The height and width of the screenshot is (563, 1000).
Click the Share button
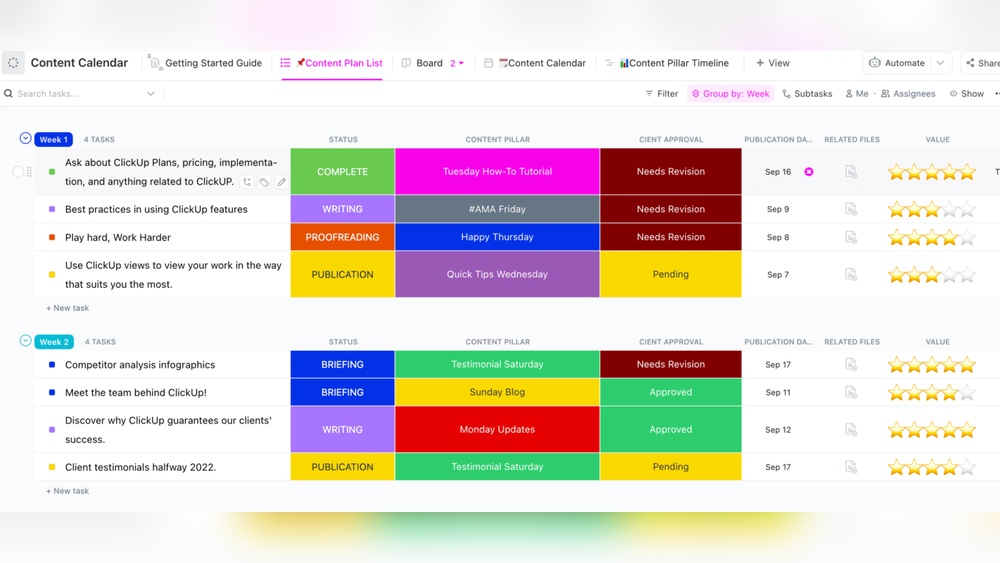click(x=983, y=63)
